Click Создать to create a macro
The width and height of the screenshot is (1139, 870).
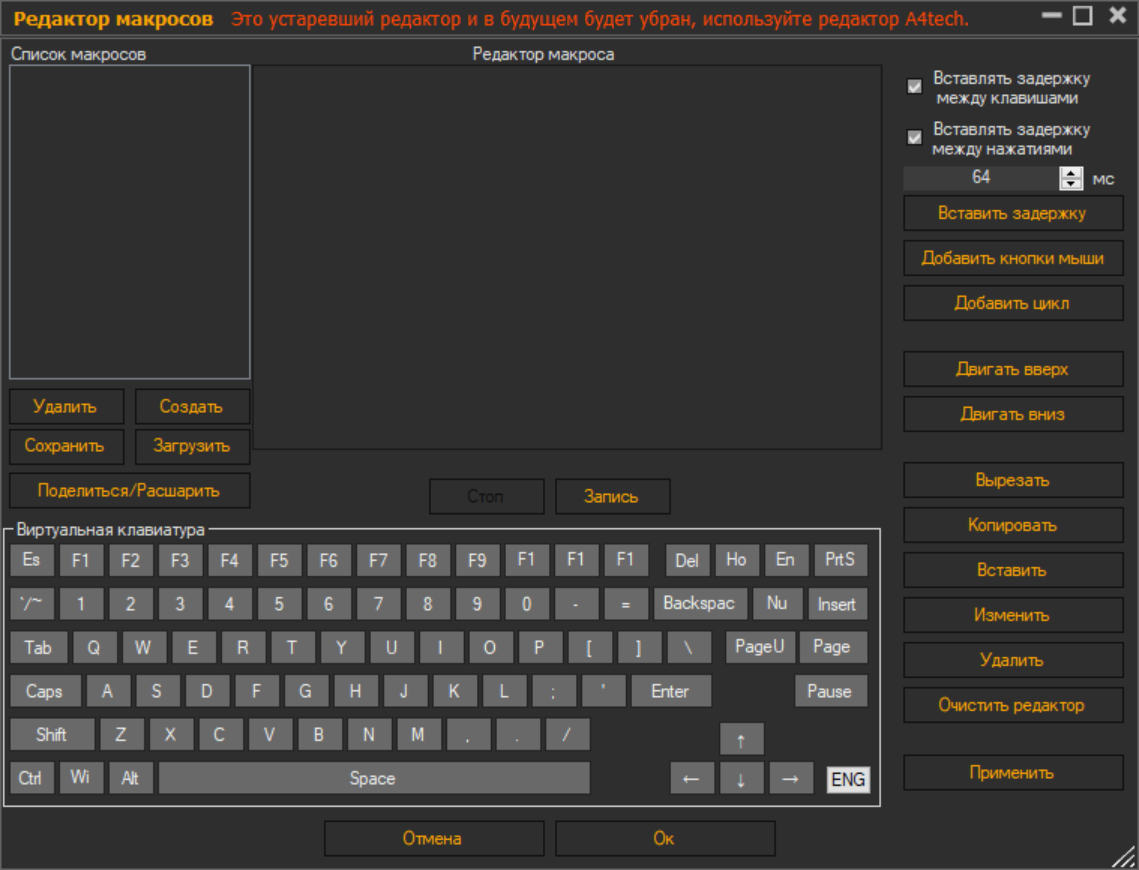(x=192, y=407)
